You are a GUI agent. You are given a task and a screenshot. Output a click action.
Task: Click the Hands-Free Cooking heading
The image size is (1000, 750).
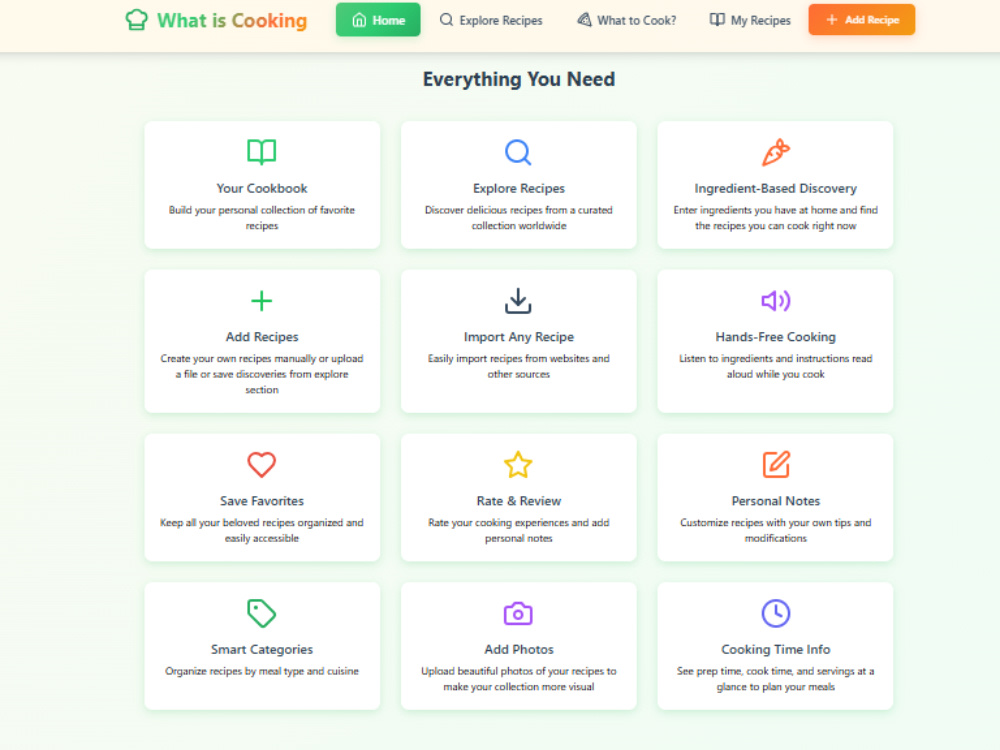tap(776, 337)
